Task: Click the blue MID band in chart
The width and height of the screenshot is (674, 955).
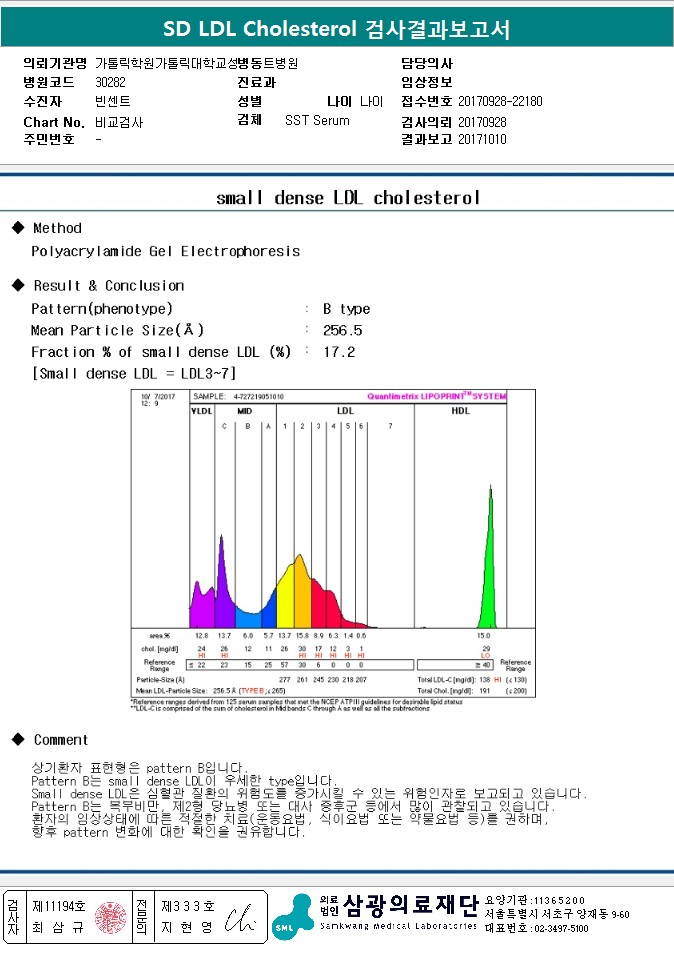Action: (248, 615)
